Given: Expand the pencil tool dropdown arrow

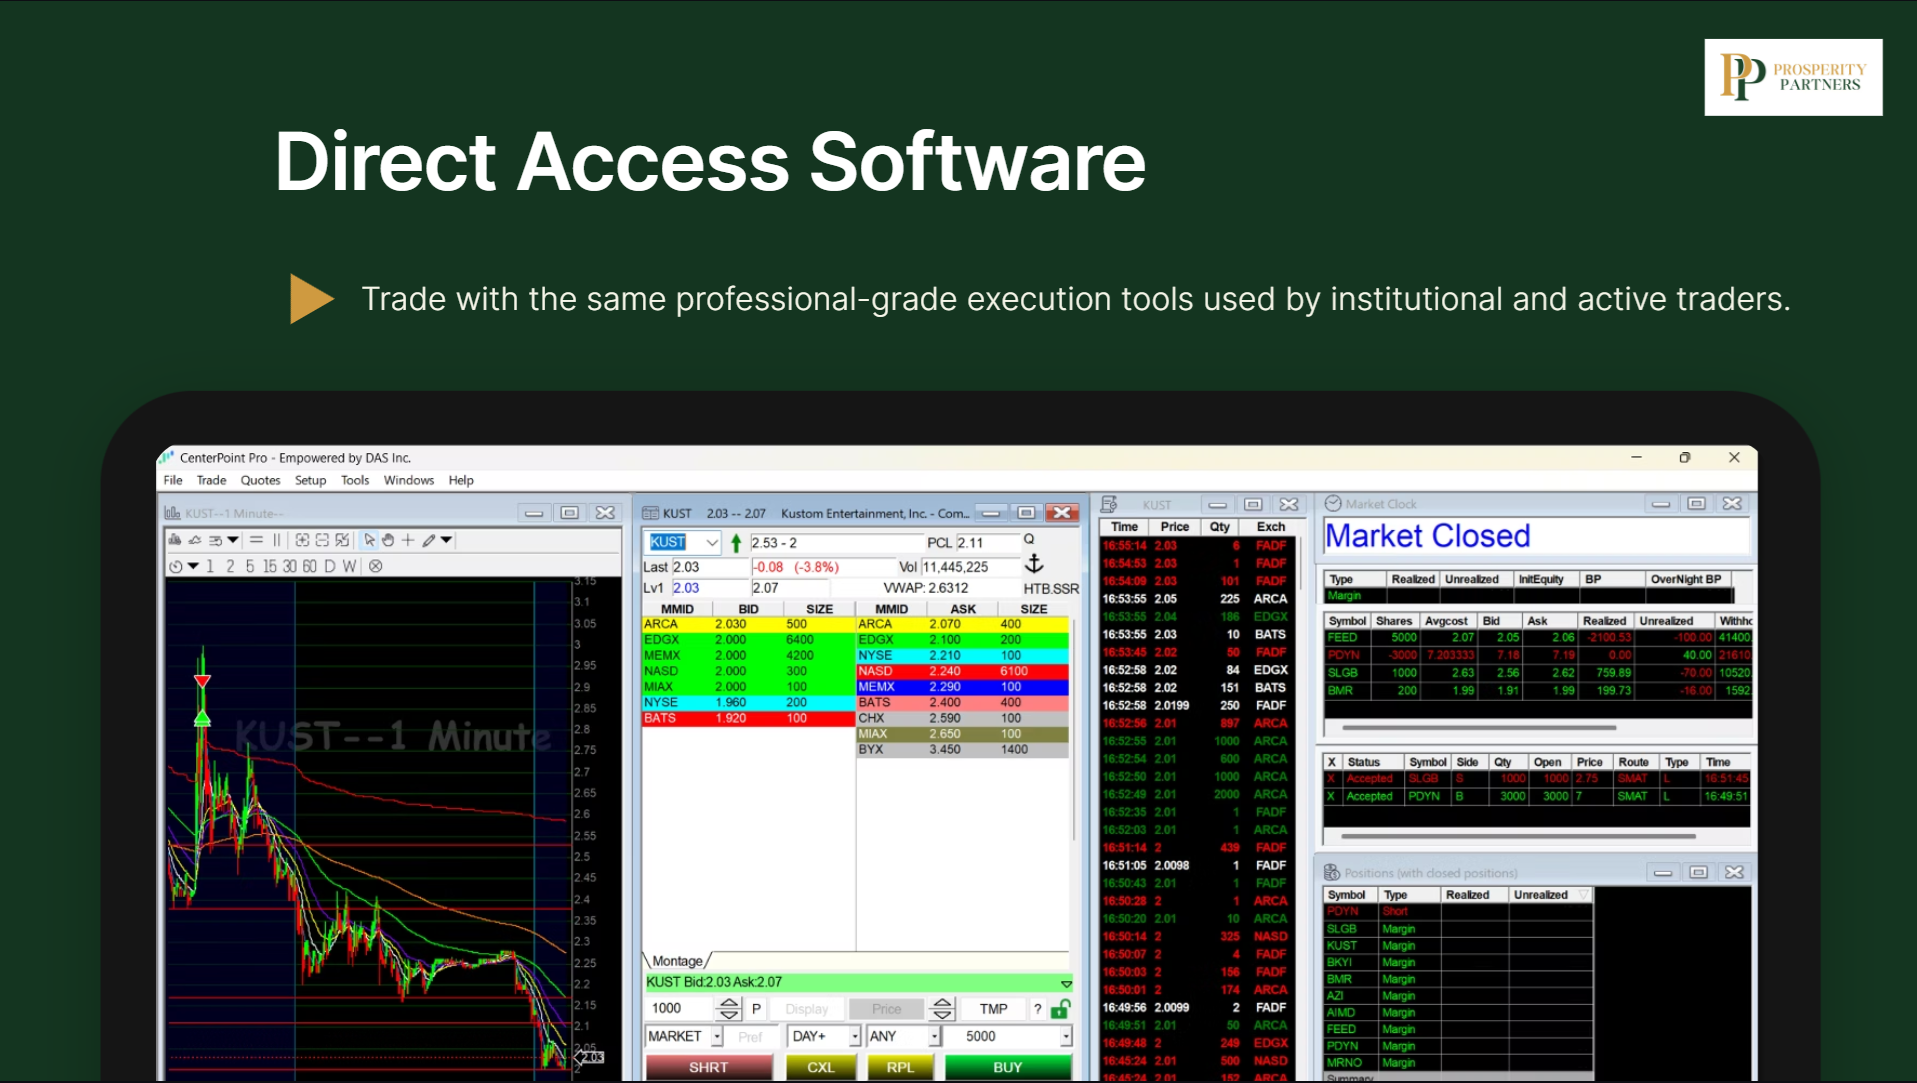Looking at the screenshot, I should pyautogui.click(x=447, y=540).
